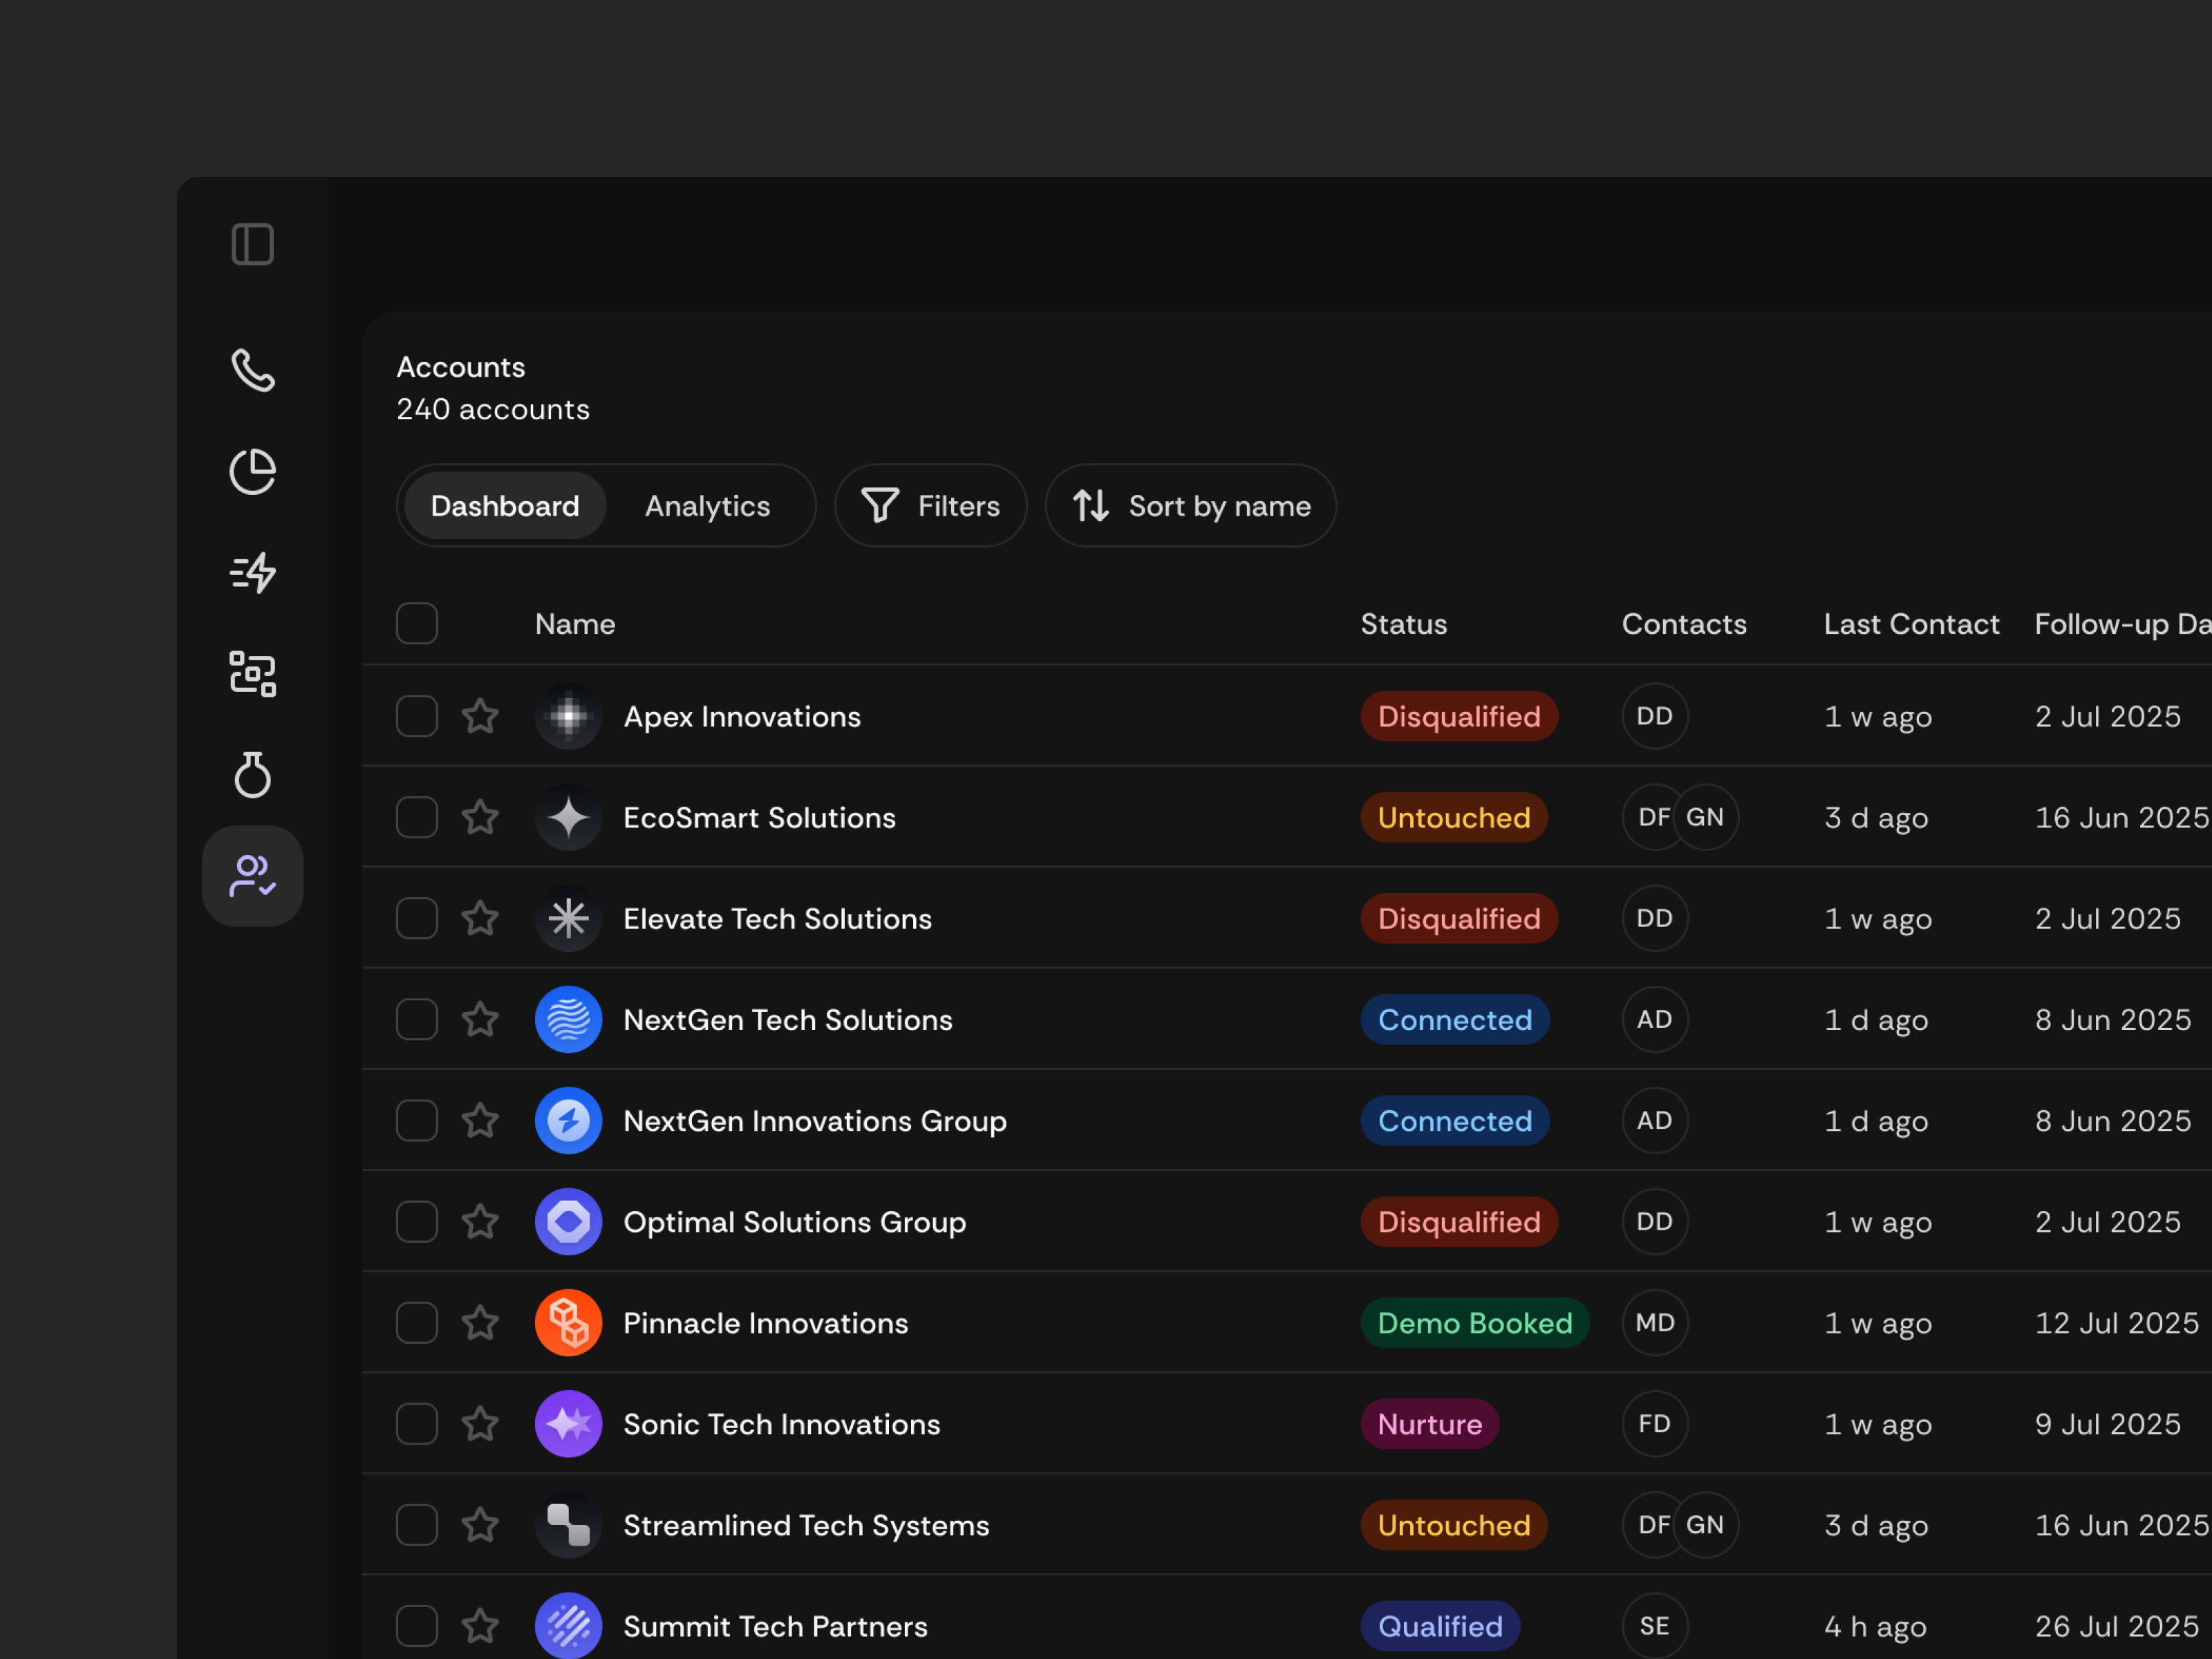Screen dimensions: 2212x1659
Task: Open the flask experiments icon
Action: pyautogui.click(x=252, y=774)
